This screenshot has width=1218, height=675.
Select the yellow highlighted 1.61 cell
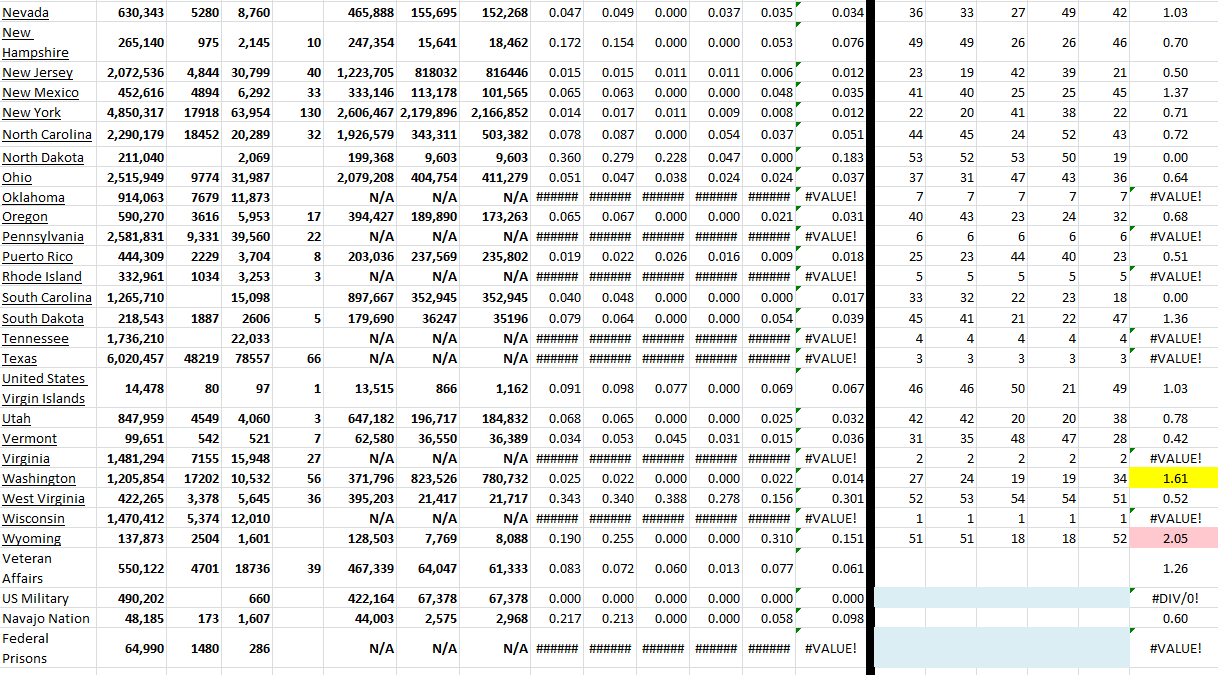[1175, 479]
